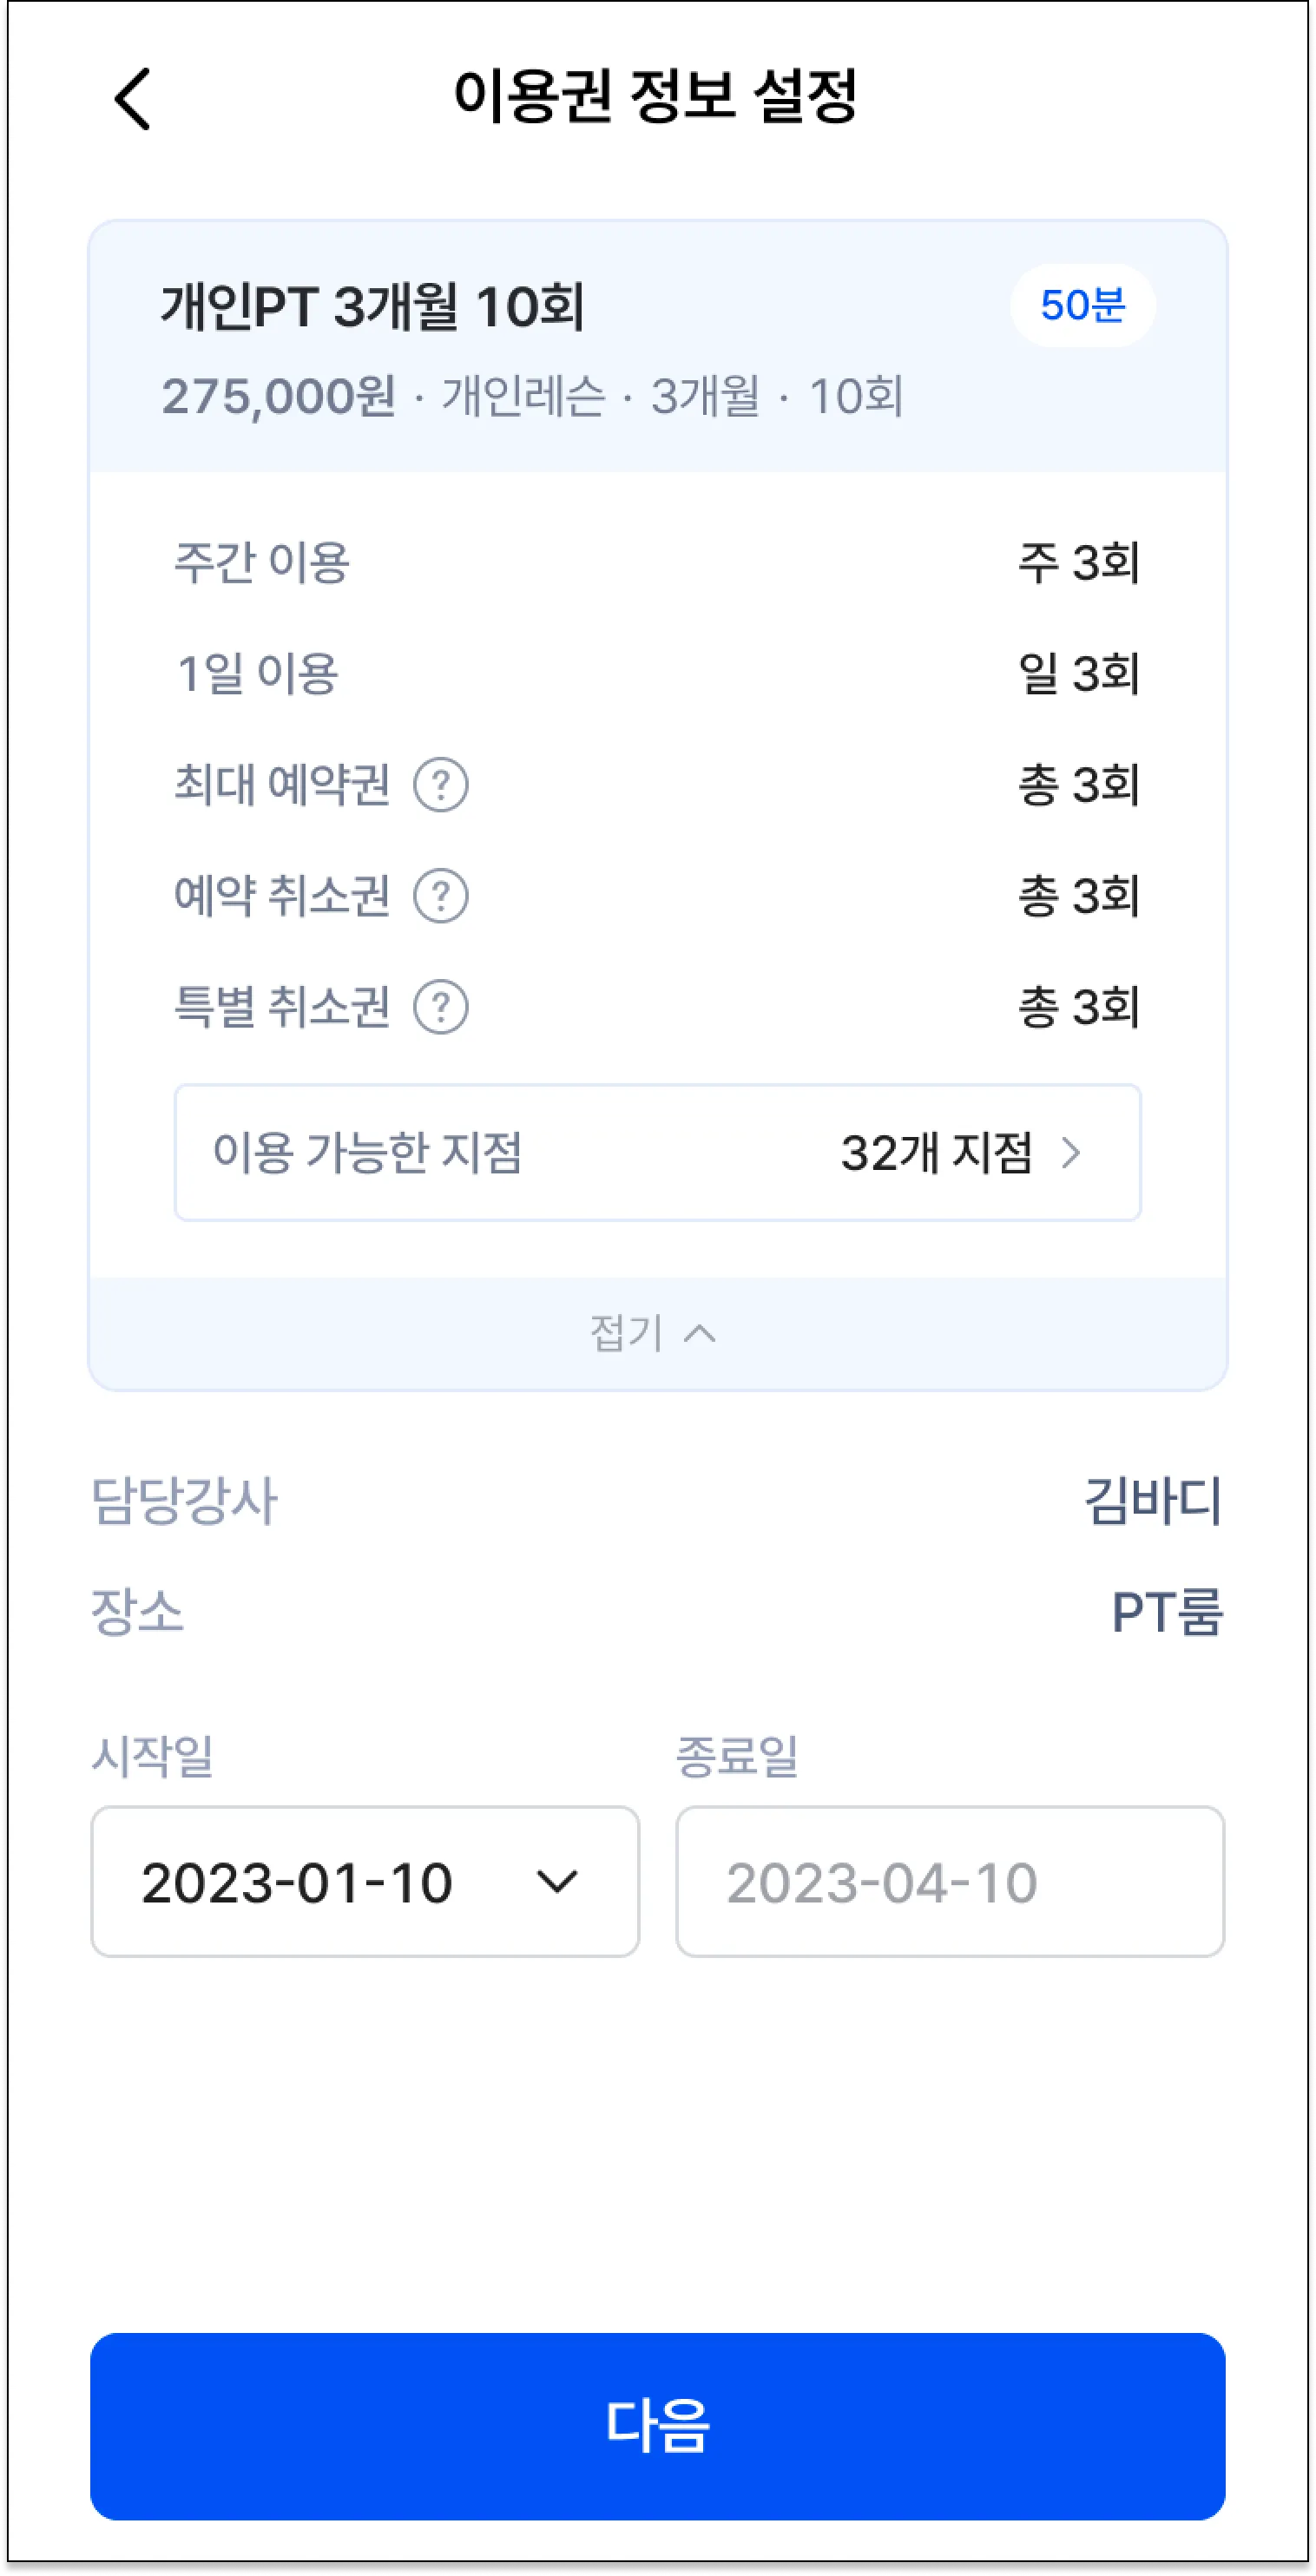
Task: Tap the PT룸 location value
Action: tap(1167, 1612)
